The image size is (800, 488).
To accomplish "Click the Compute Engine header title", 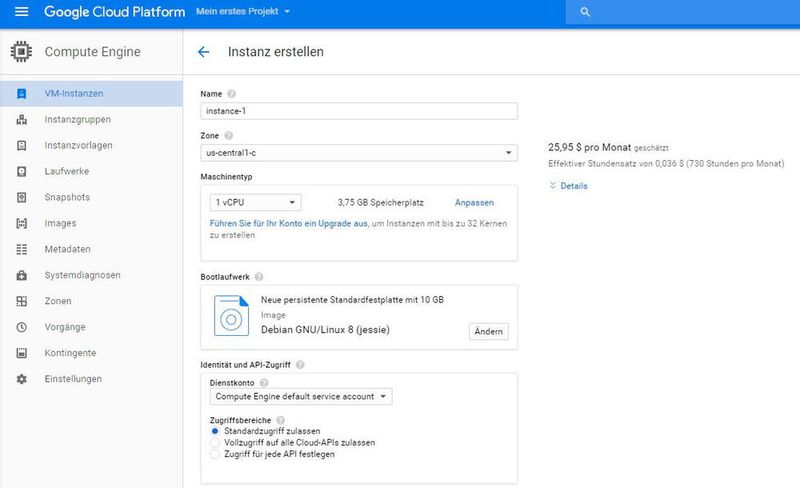I will point(92,52).
